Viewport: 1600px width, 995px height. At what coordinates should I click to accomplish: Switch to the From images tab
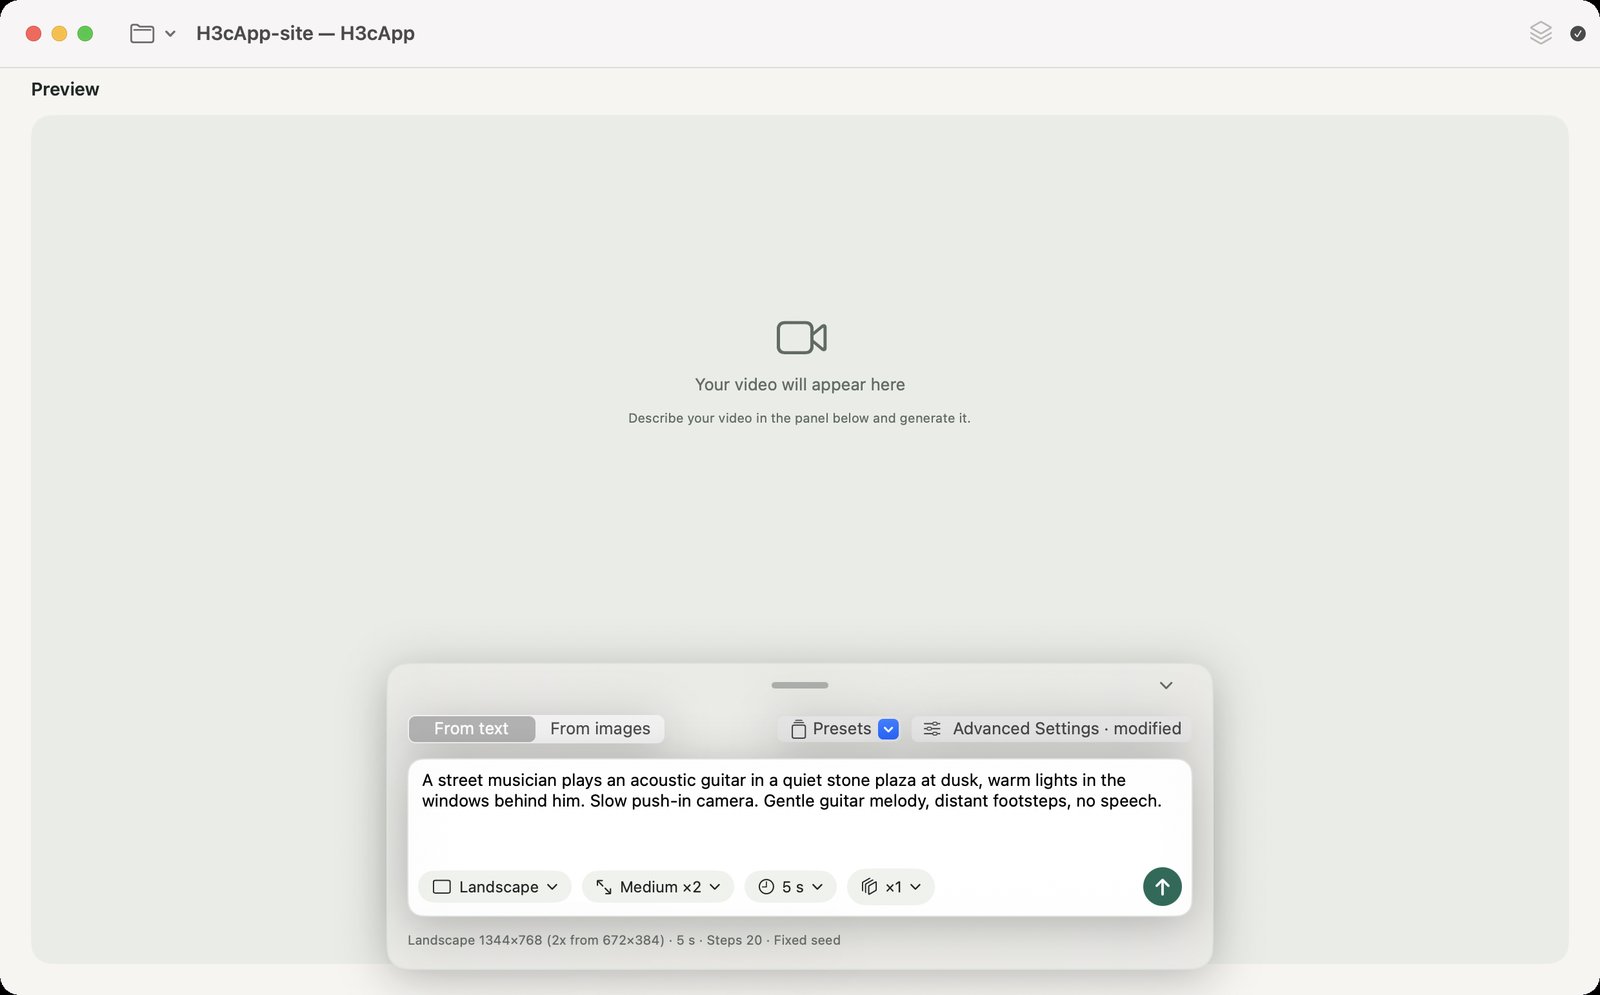[x=600, y=729]
